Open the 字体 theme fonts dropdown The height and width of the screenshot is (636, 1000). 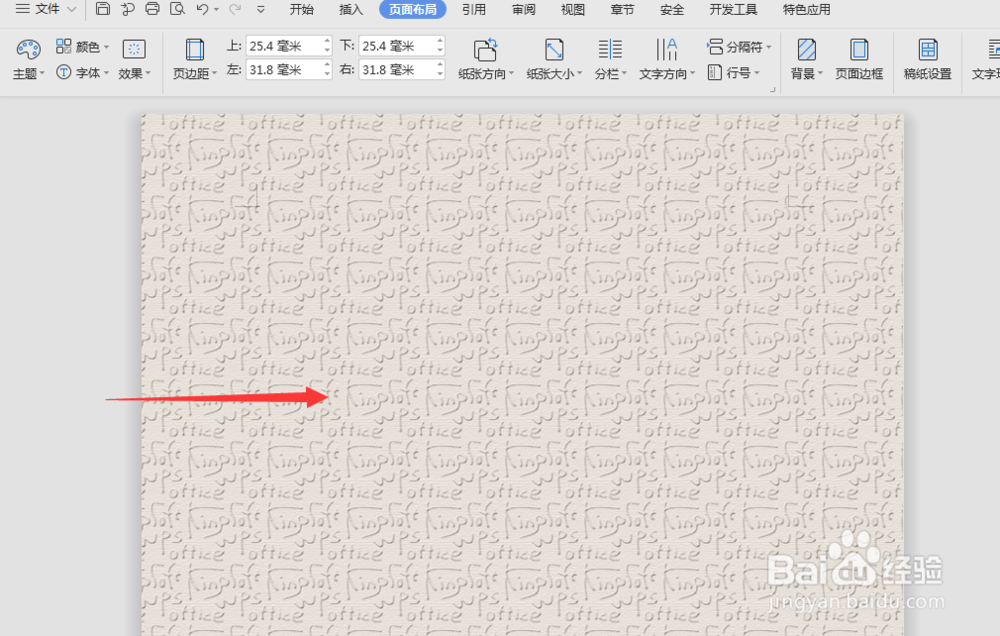[82, 73]
